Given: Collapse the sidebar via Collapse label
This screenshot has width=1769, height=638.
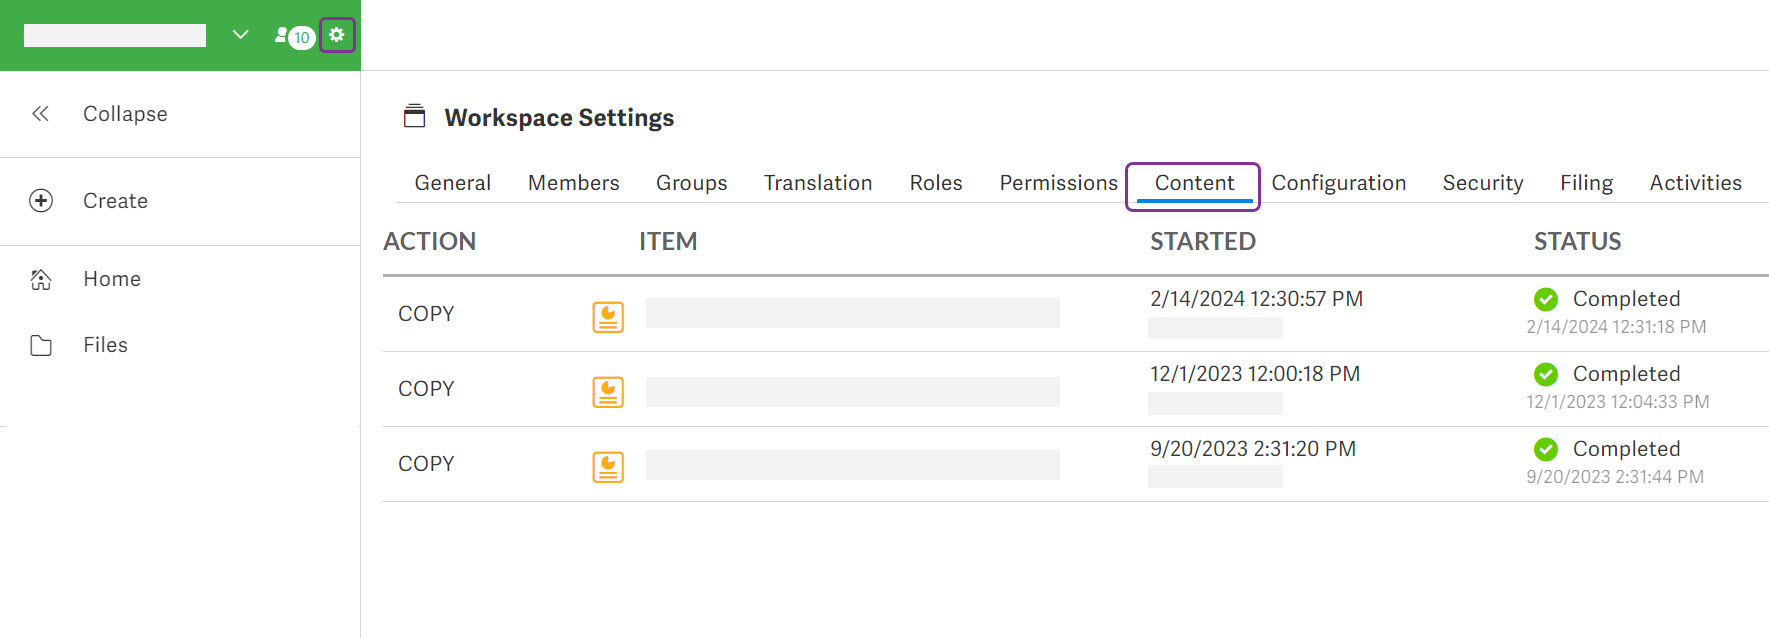Looking at the screenshot, I should 125,114.
